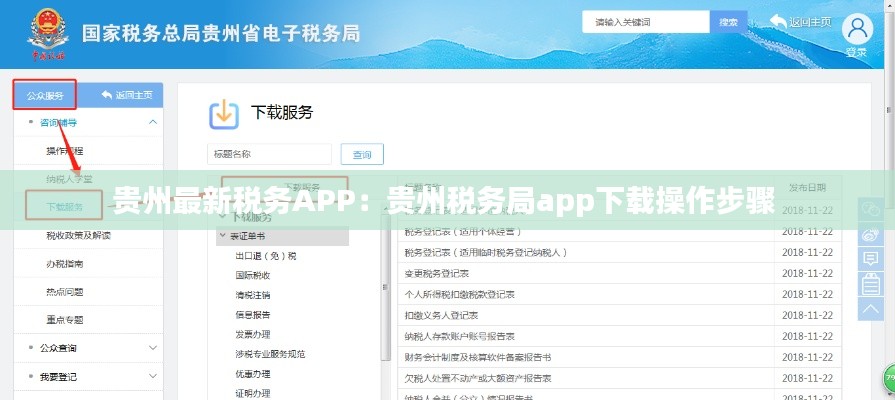Click the 标题名称 input field

[x=269, y=154]
